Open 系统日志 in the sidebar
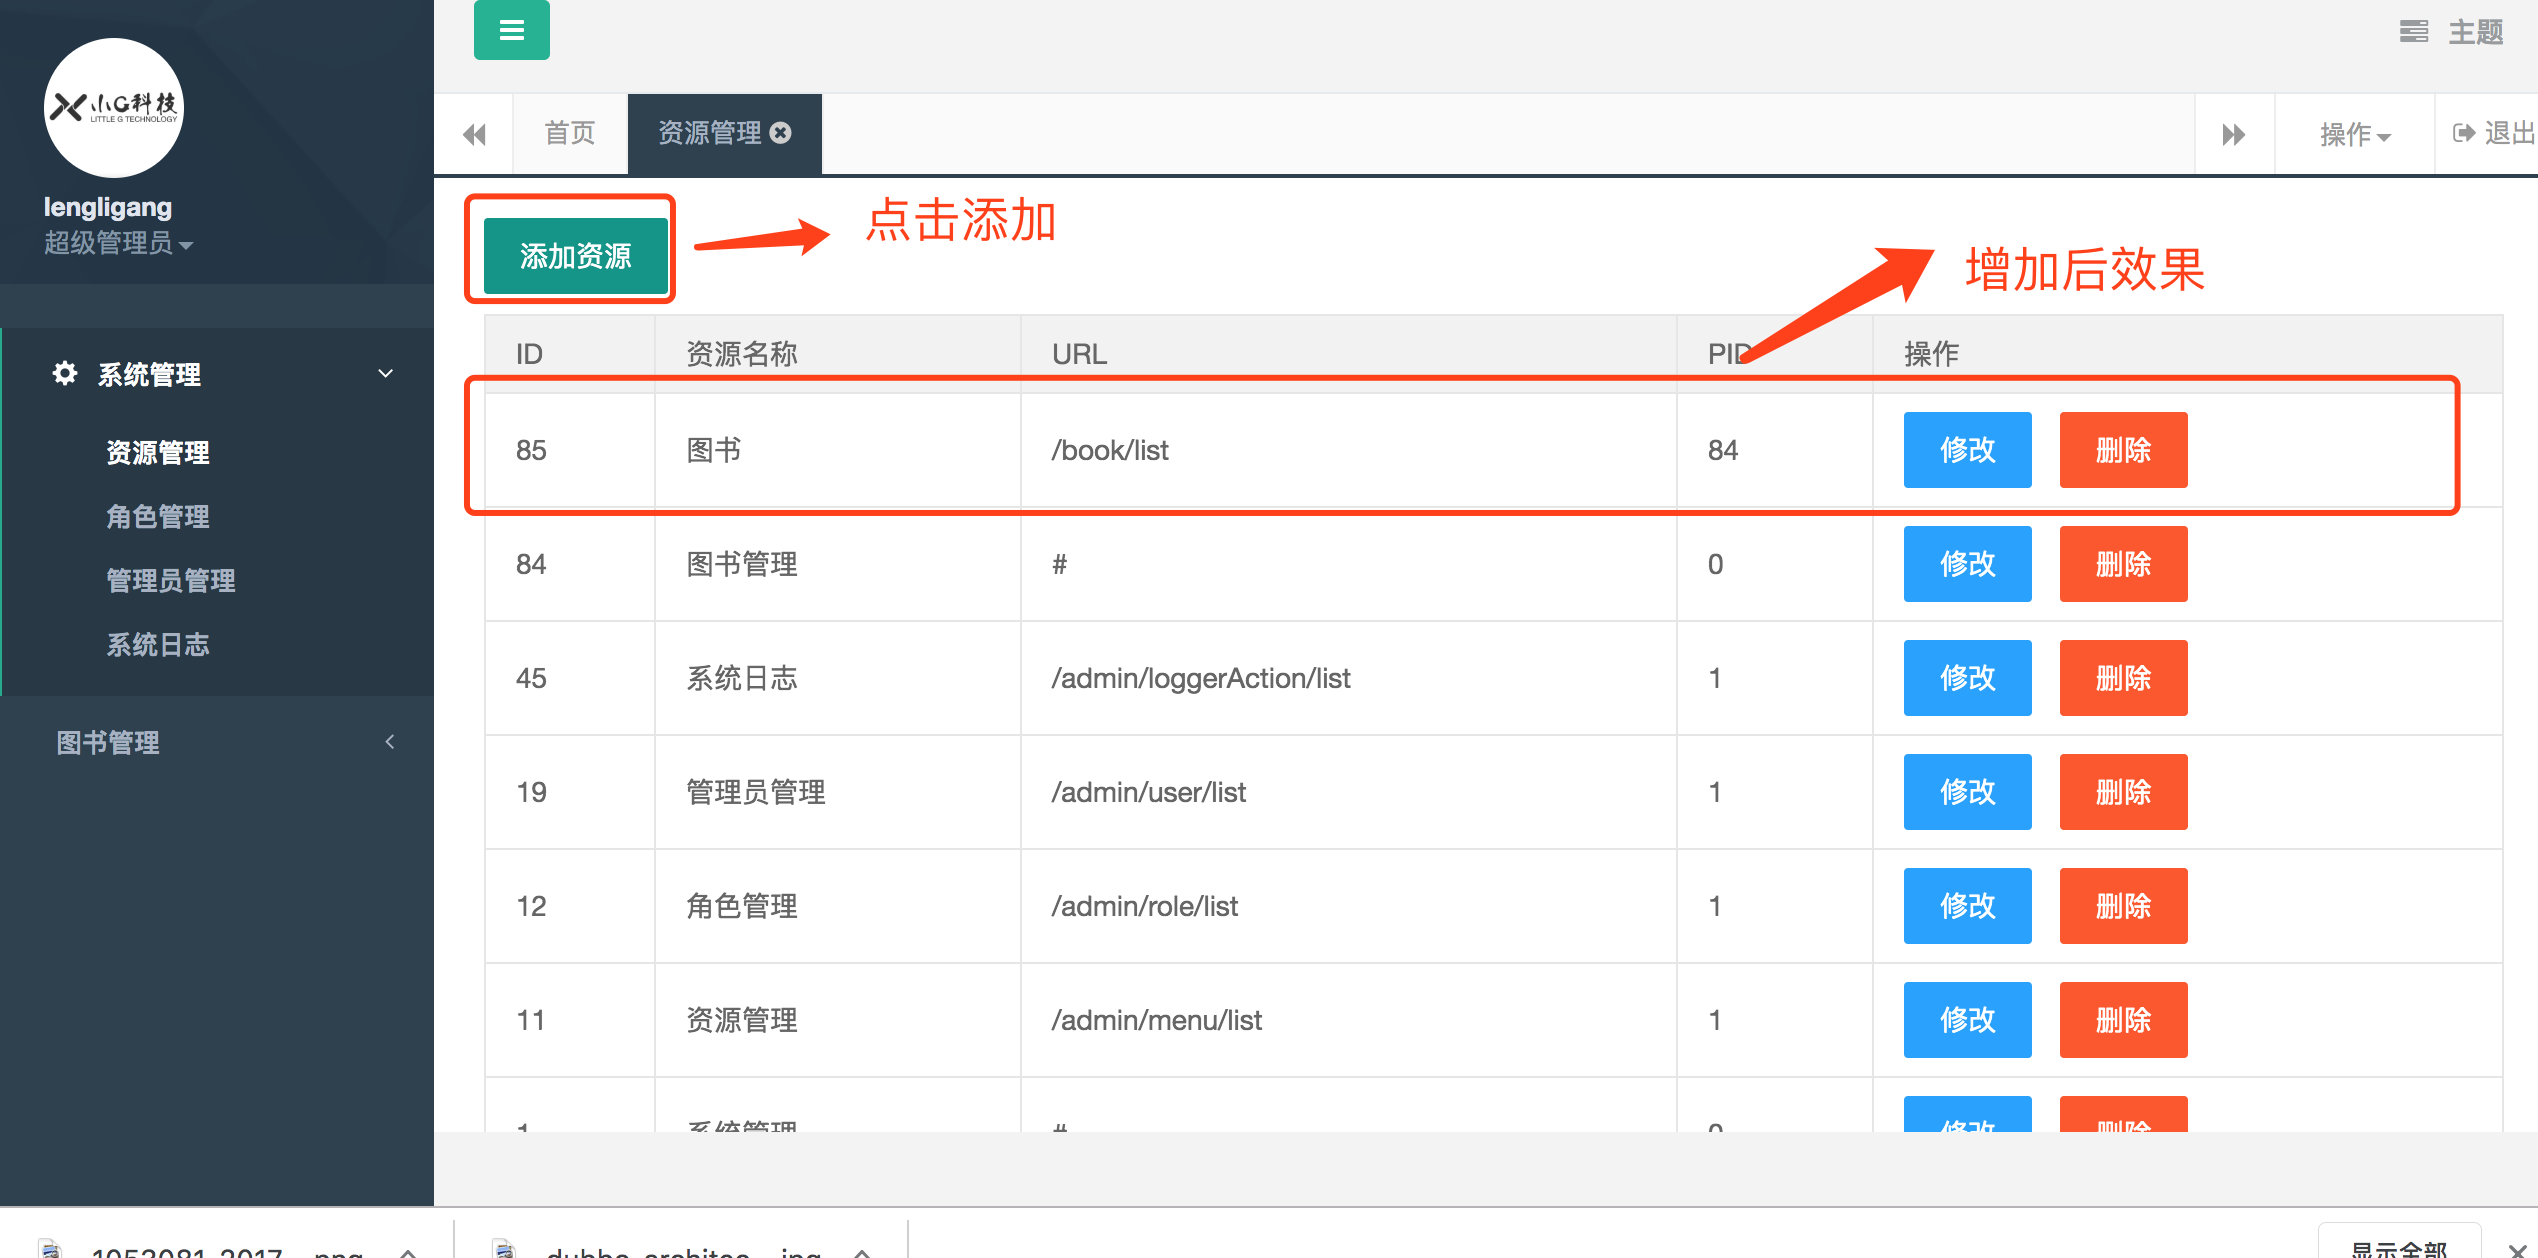 pyautogui.click(x=158, y=645)
